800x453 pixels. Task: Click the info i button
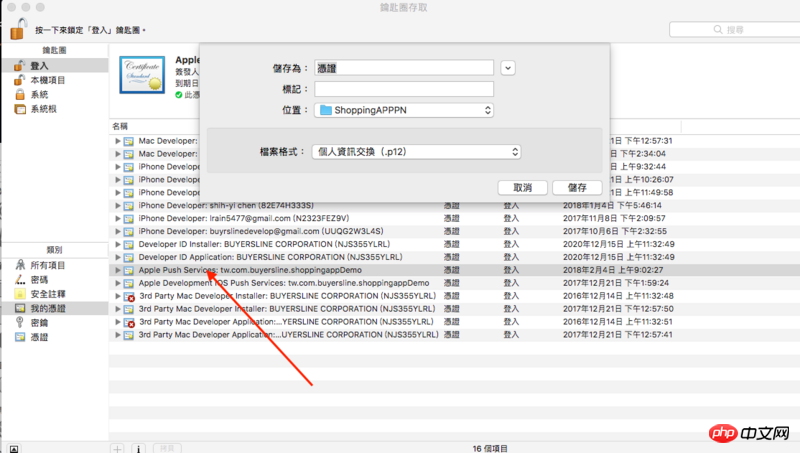point(139,448)
